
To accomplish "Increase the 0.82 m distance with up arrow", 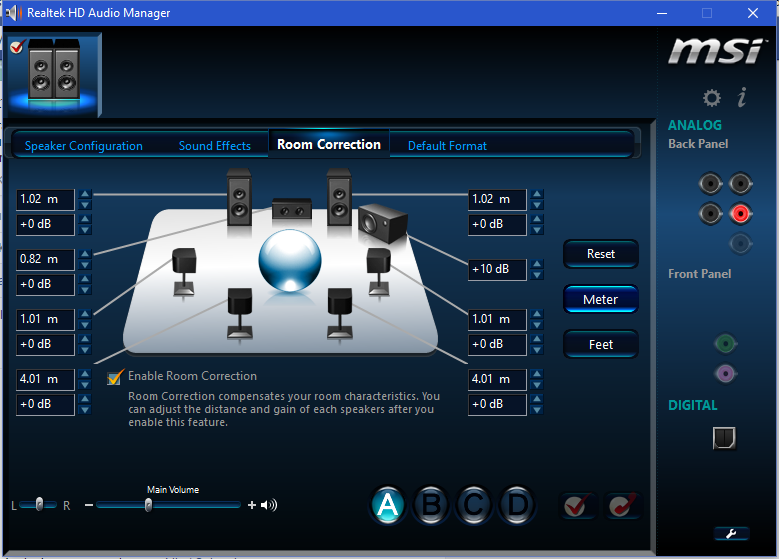I will 86,254.
